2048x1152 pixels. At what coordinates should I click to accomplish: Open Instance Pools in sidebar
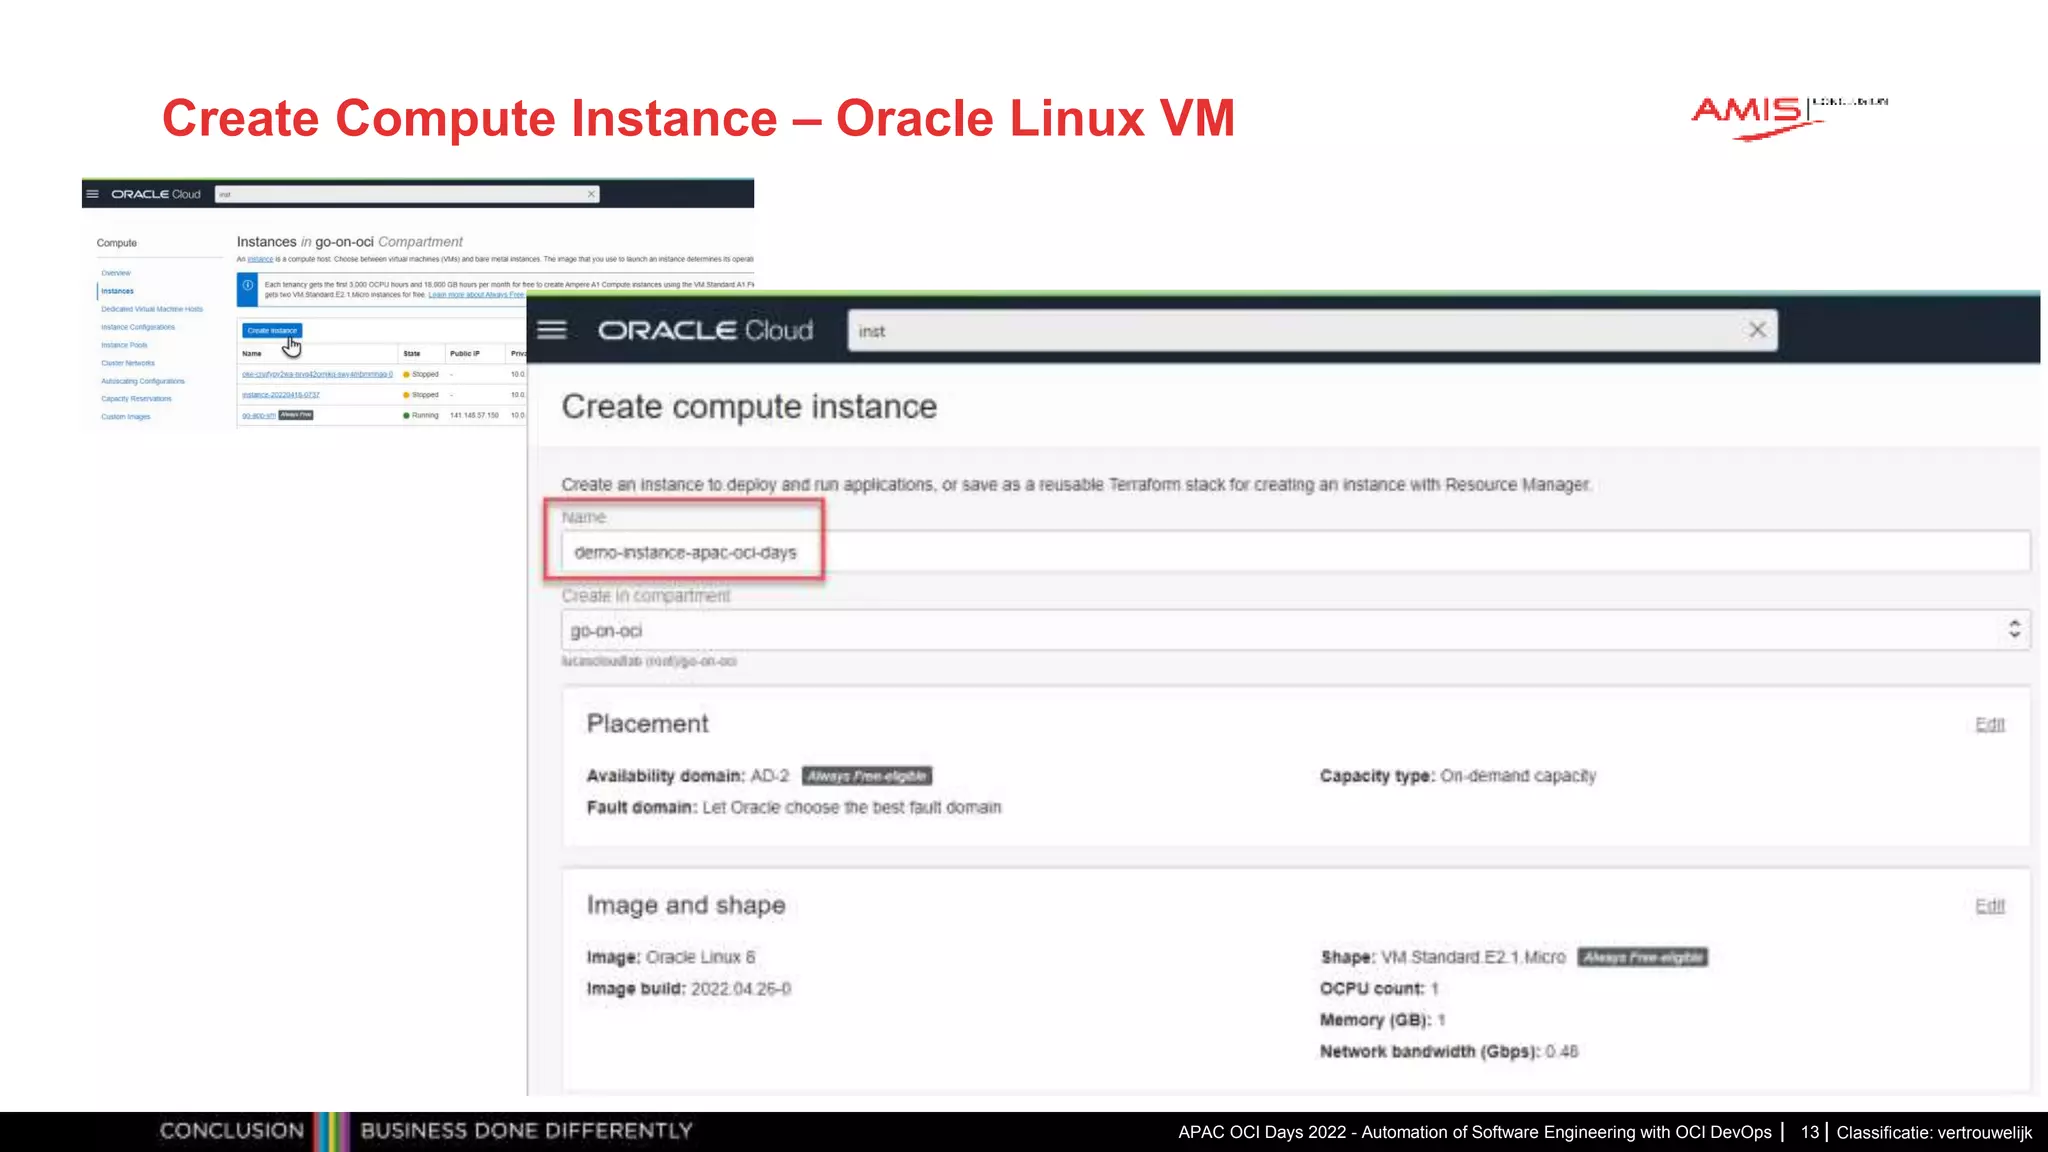pyautogui.click(x=124, y=345)
